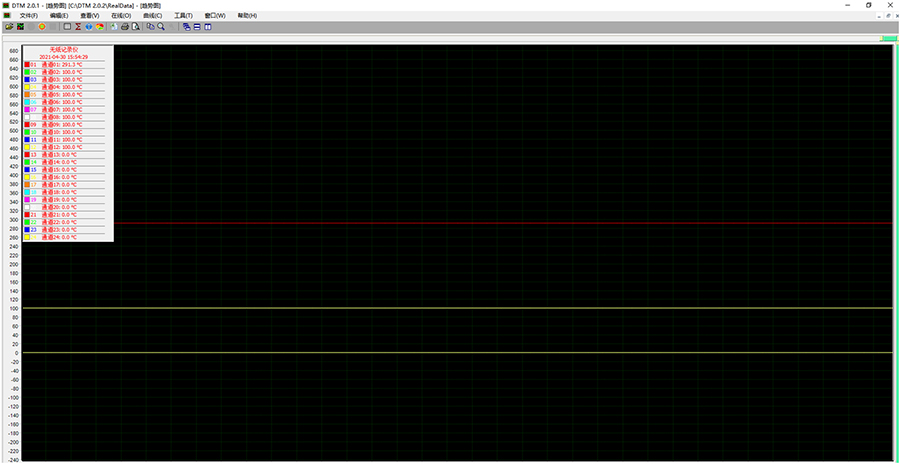Click the tile windows horizontally icon
The image size is (900, 464).
click(x=197, y=27)
